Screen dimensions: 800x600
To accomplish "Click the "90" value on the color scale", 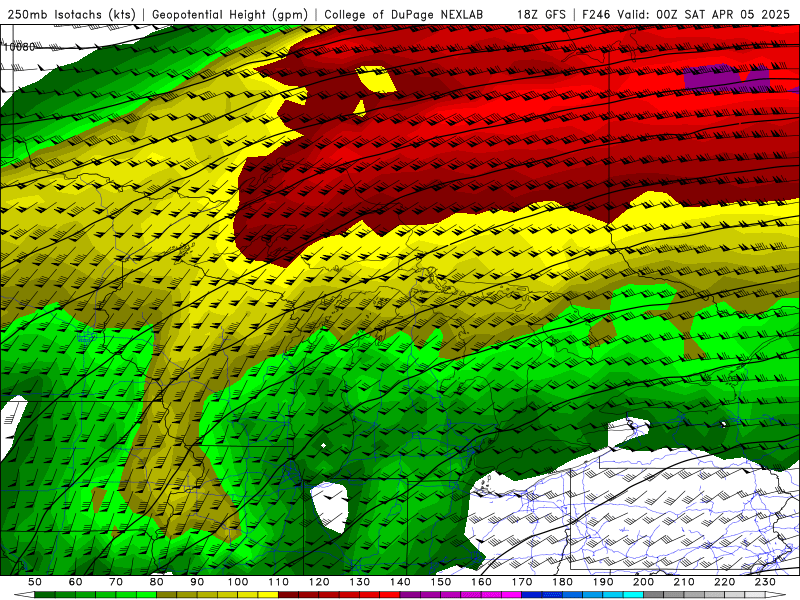I will (x=197, y=582).
